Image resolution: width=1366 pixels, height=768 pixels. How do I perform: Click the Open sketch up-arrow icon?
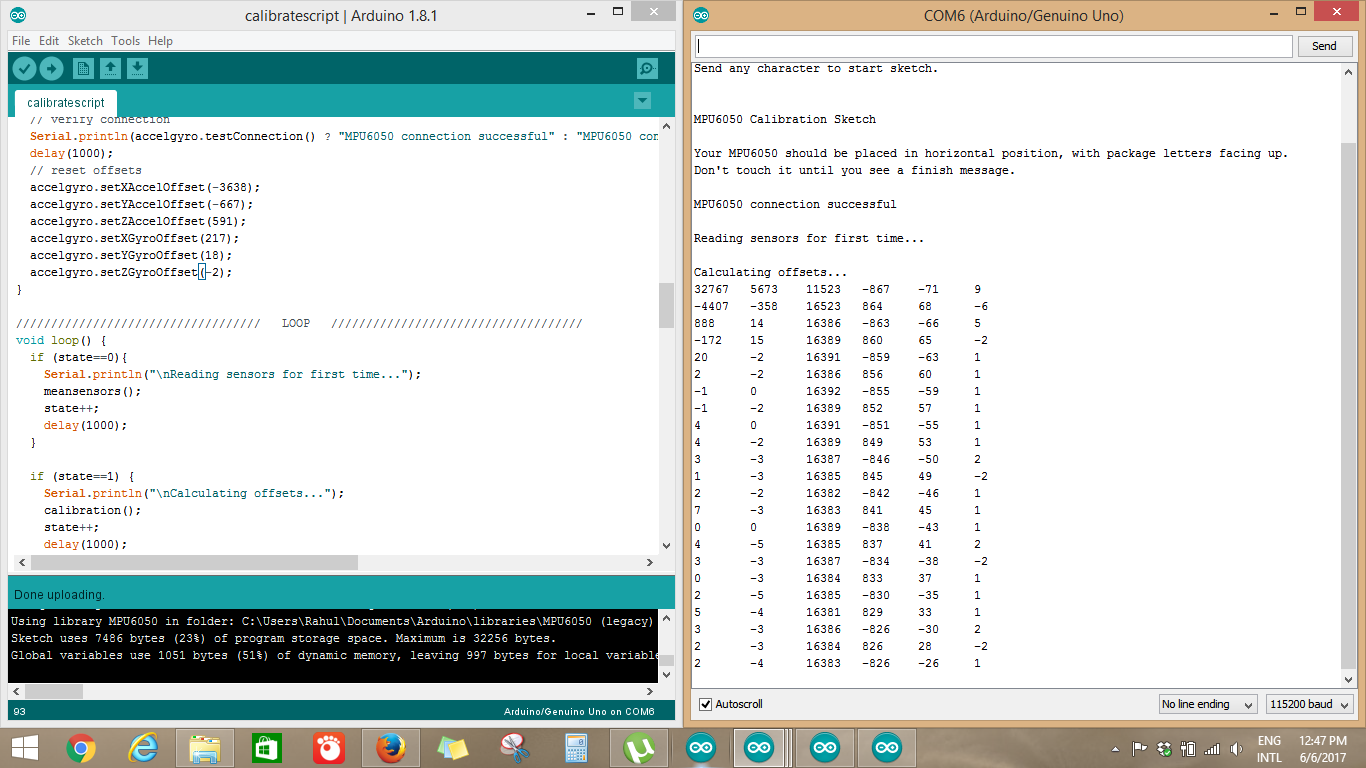[111, 68]
